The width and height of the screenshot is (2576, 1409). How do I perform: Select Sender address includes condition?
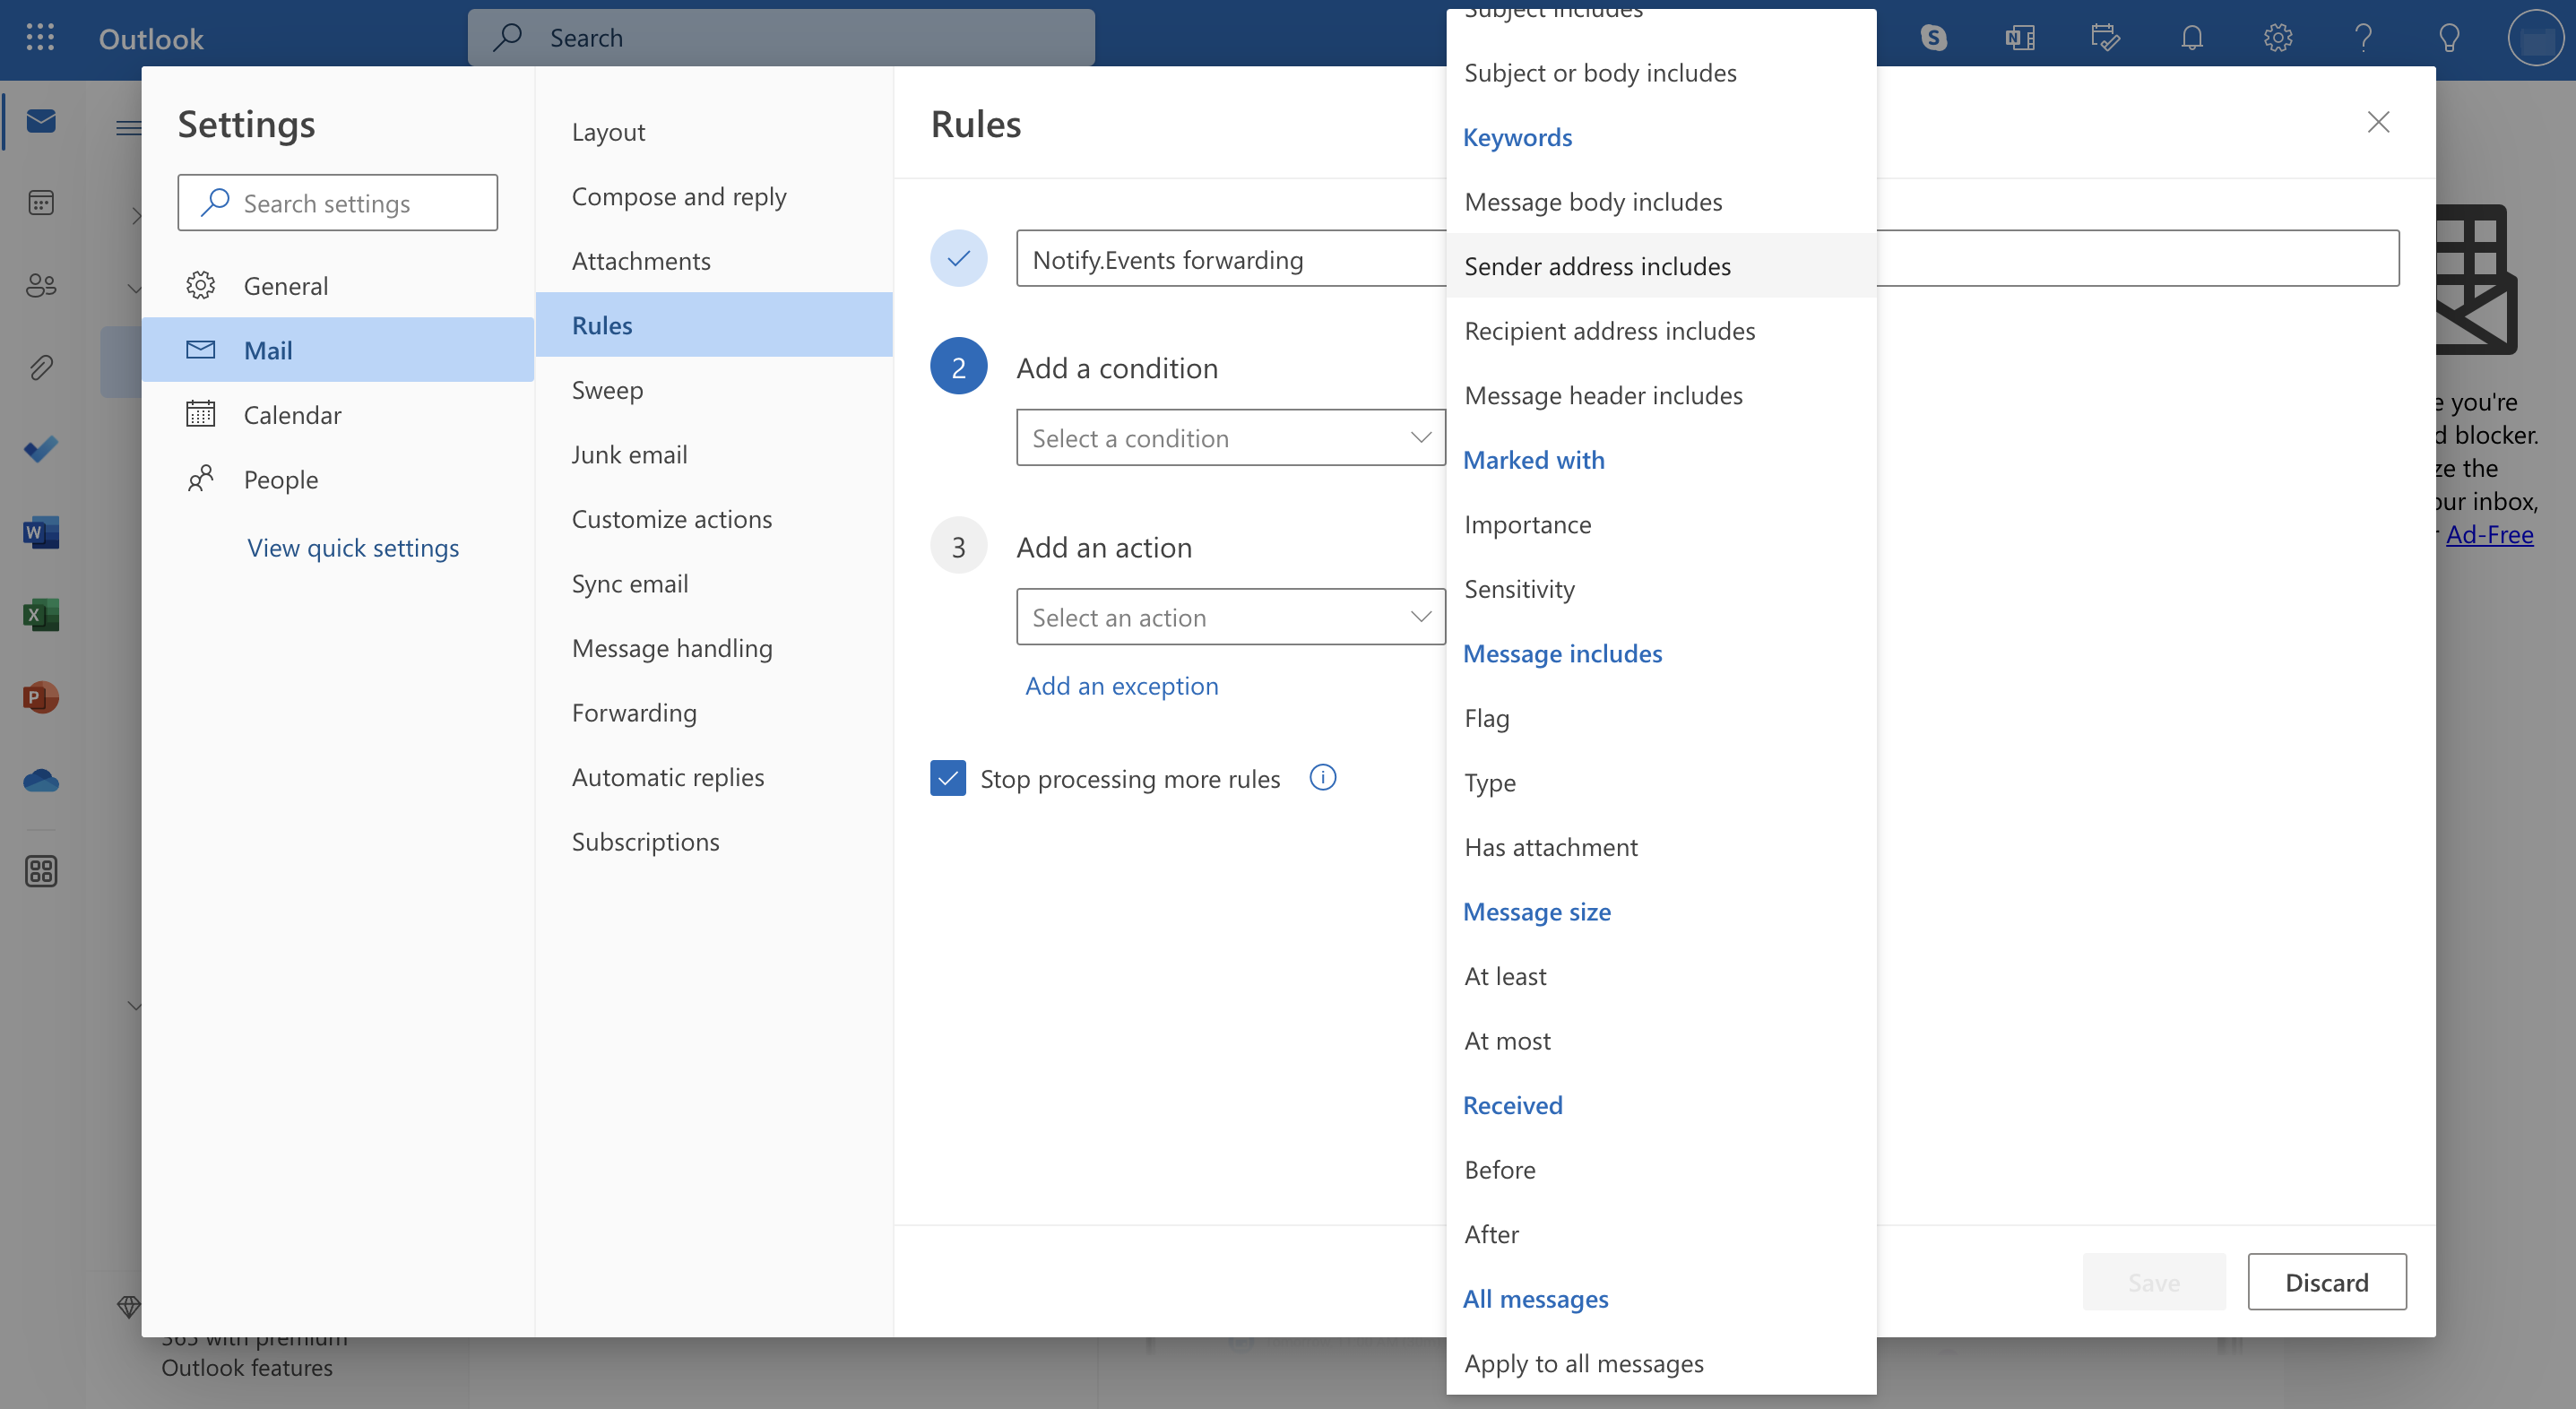coord(1658,264)
